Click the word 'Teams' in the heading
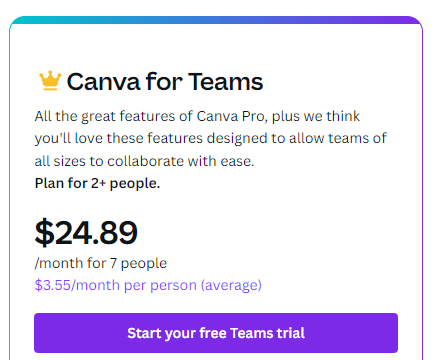 pyautogui.click(x=226, y=82)
